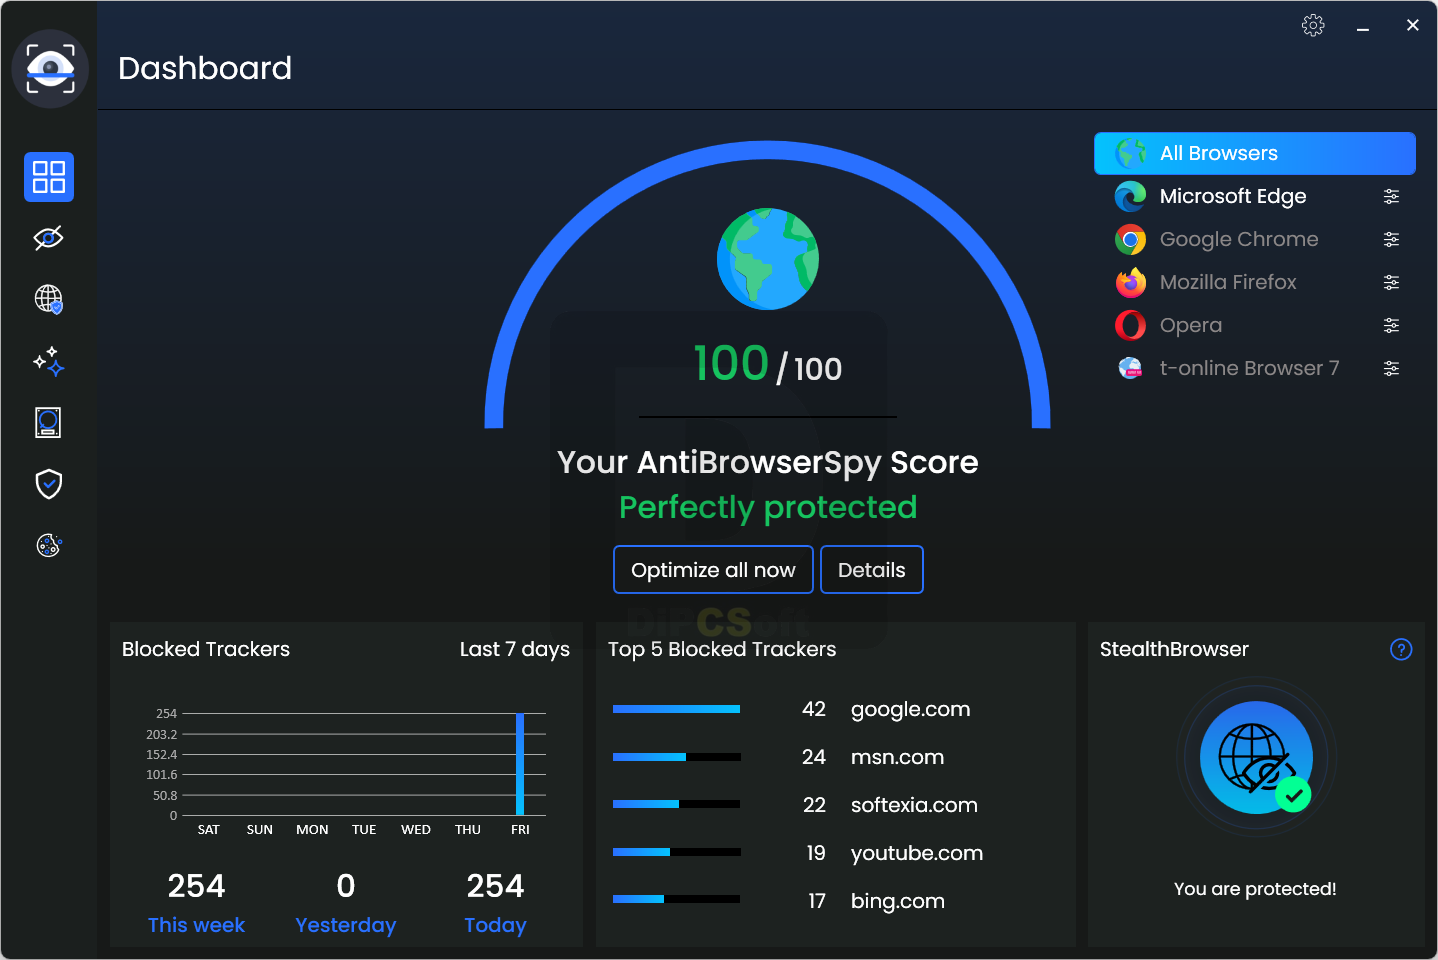Image resolution: width=1438 pixels, height=960 pixels.
Task: Click 'You are protected!' status text
Action: pyautogui.click(x=1255, y=889)
